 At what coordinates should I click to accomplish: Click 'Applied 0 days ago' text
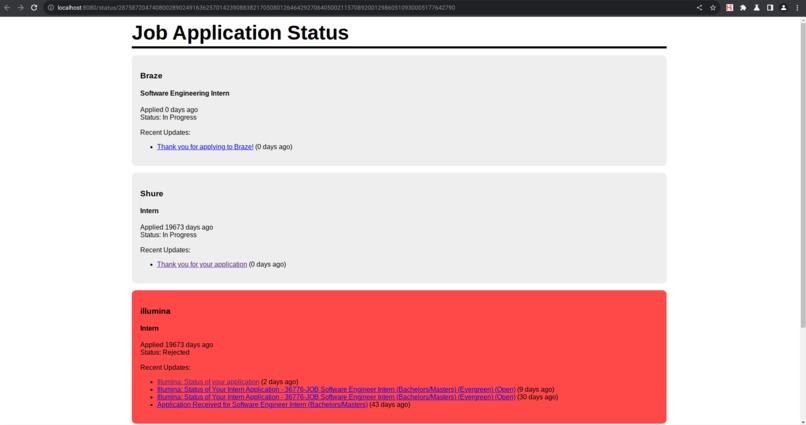click(169, 109)
